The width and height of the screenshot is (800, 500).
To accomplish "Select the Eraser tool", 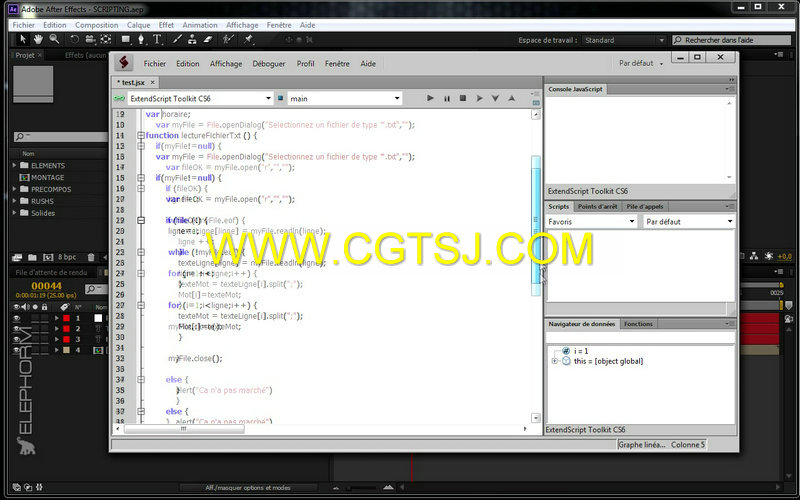I will click(208, 39).
